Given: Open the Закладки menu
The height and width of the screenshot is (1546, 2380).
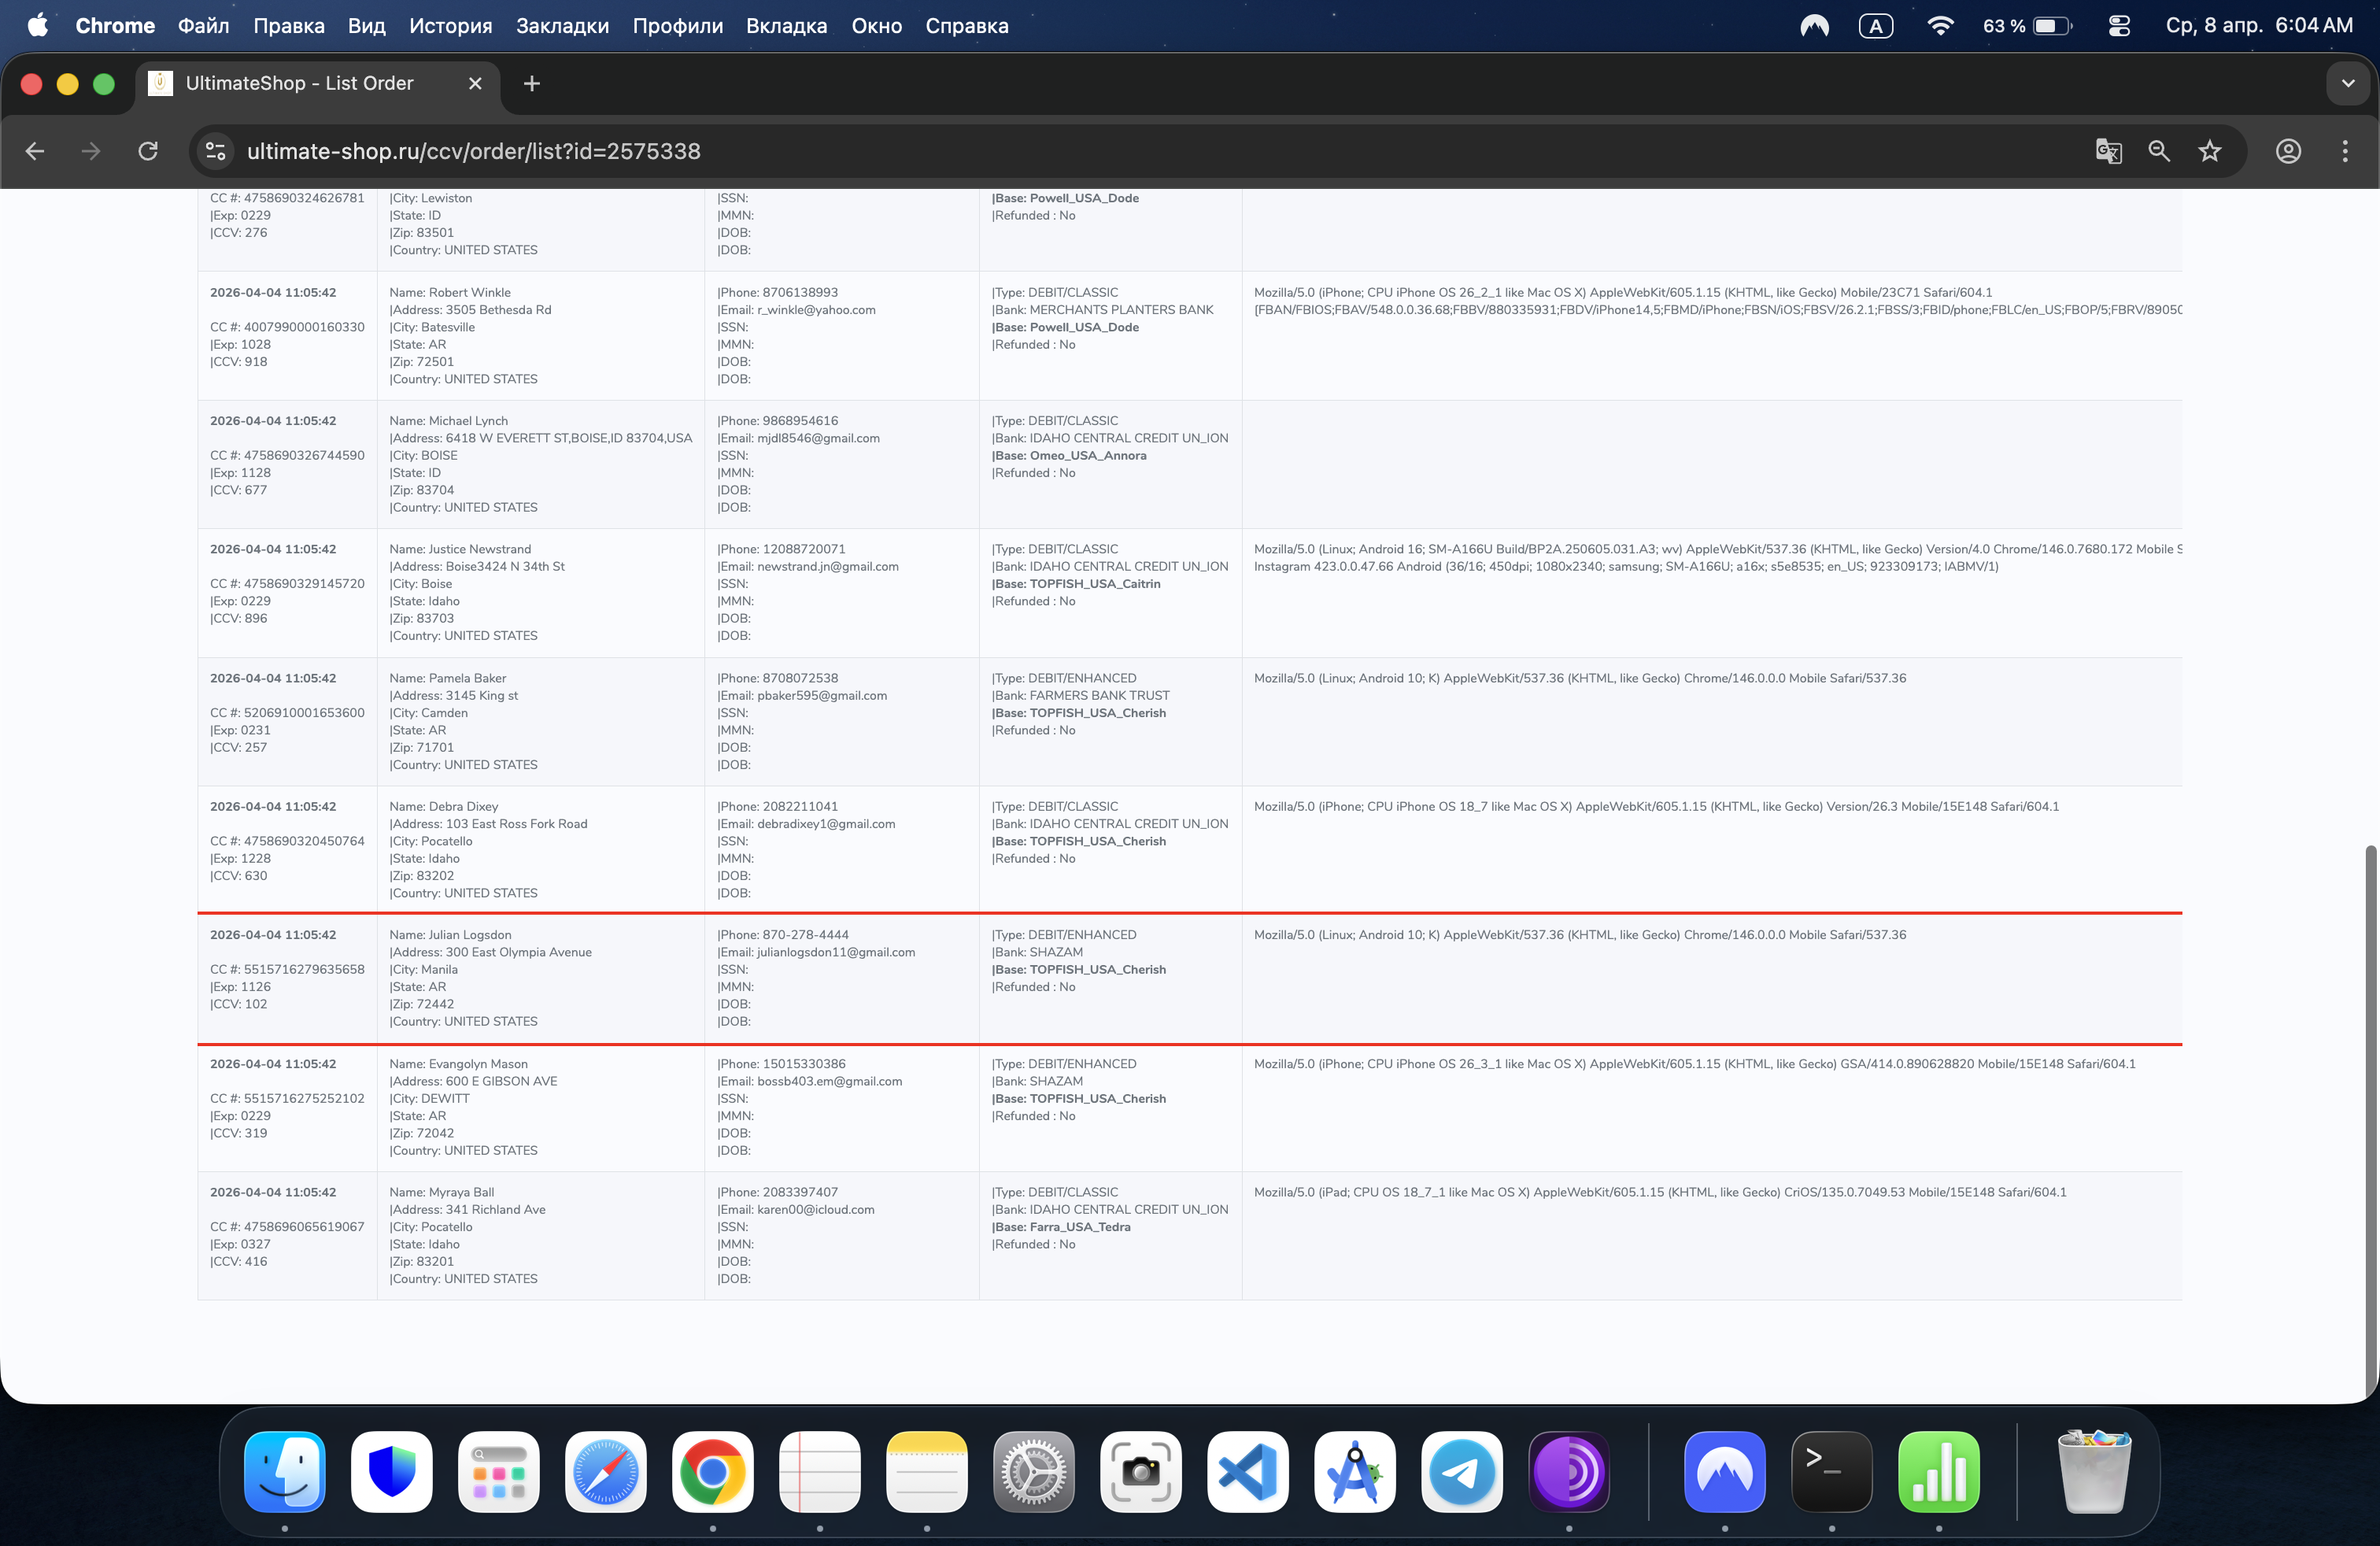Looking at the screenshot, I should coord(562,26).
